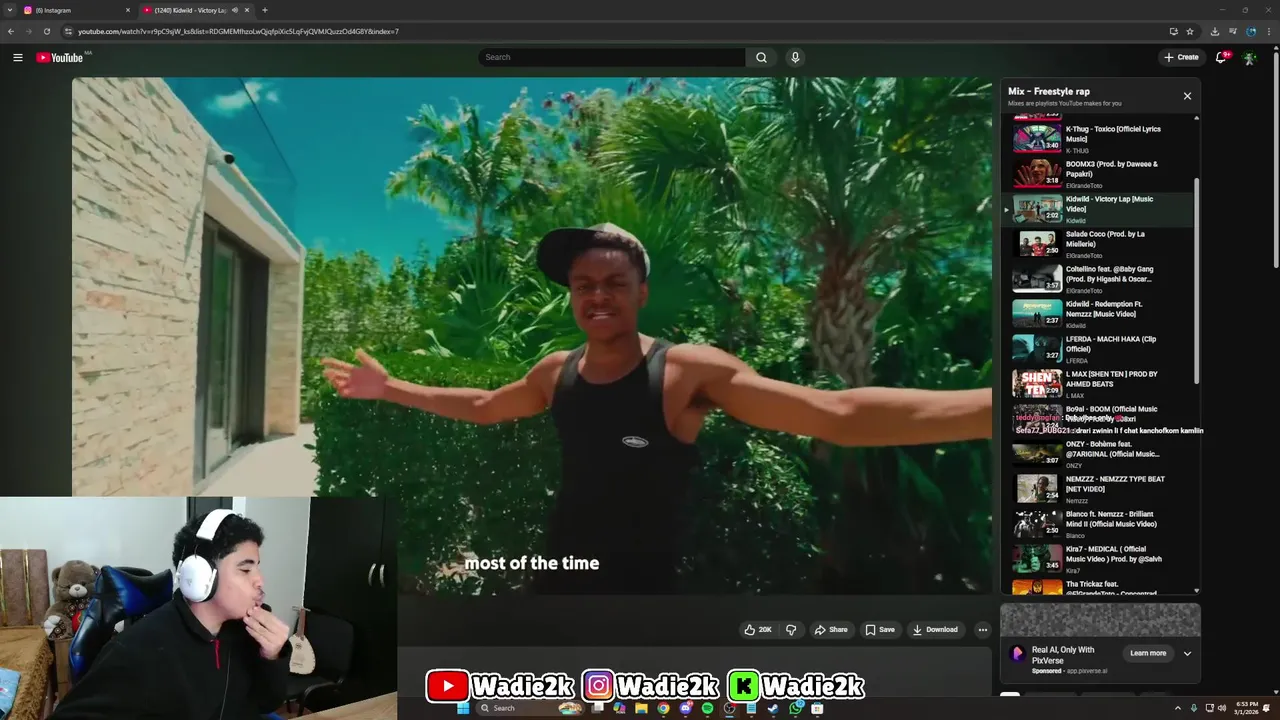Viewport: 1280px width, 720px height.
Task: Close the Instagram tab
Action: point(128,10)
